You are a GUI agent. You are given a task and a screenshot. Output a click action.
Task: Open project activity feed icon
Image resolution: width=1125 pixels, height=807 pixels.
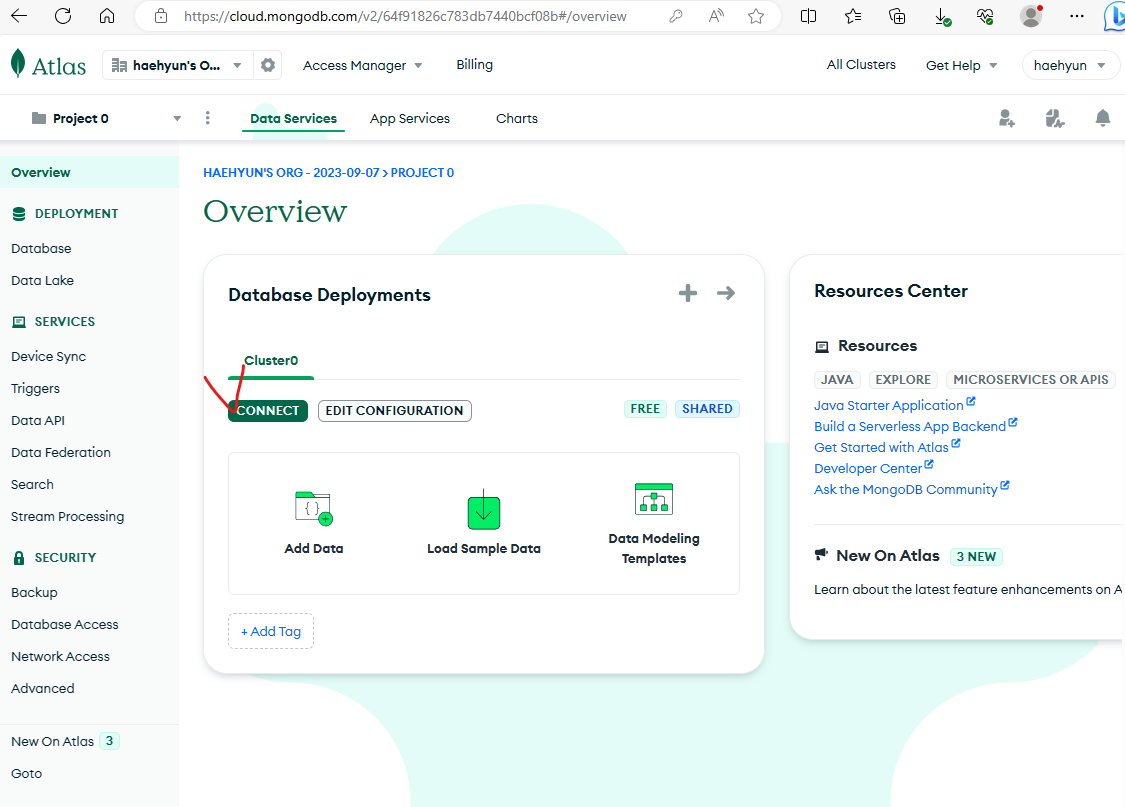click(1055, 118)
